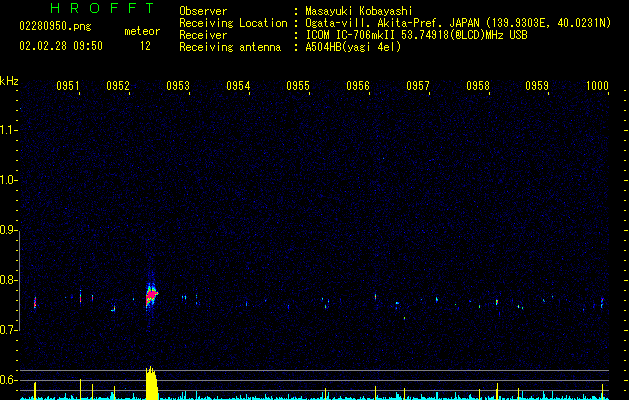
Task: Click the 0954 time marker
Action: pos(238,86)
